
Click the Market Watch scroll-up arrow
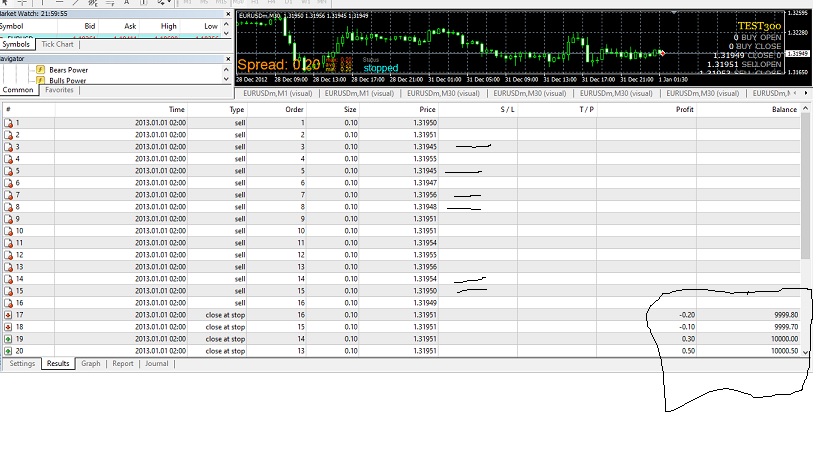226,25
